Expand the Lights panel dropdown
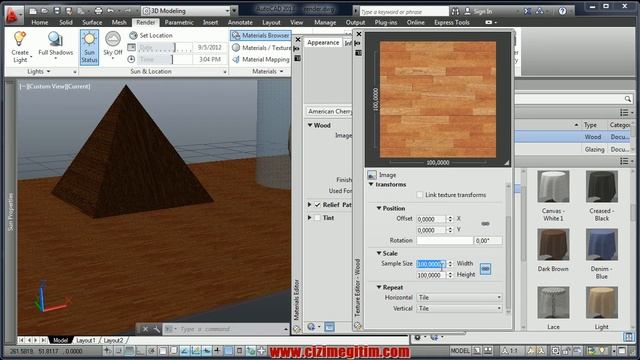 tap(39, 71)
